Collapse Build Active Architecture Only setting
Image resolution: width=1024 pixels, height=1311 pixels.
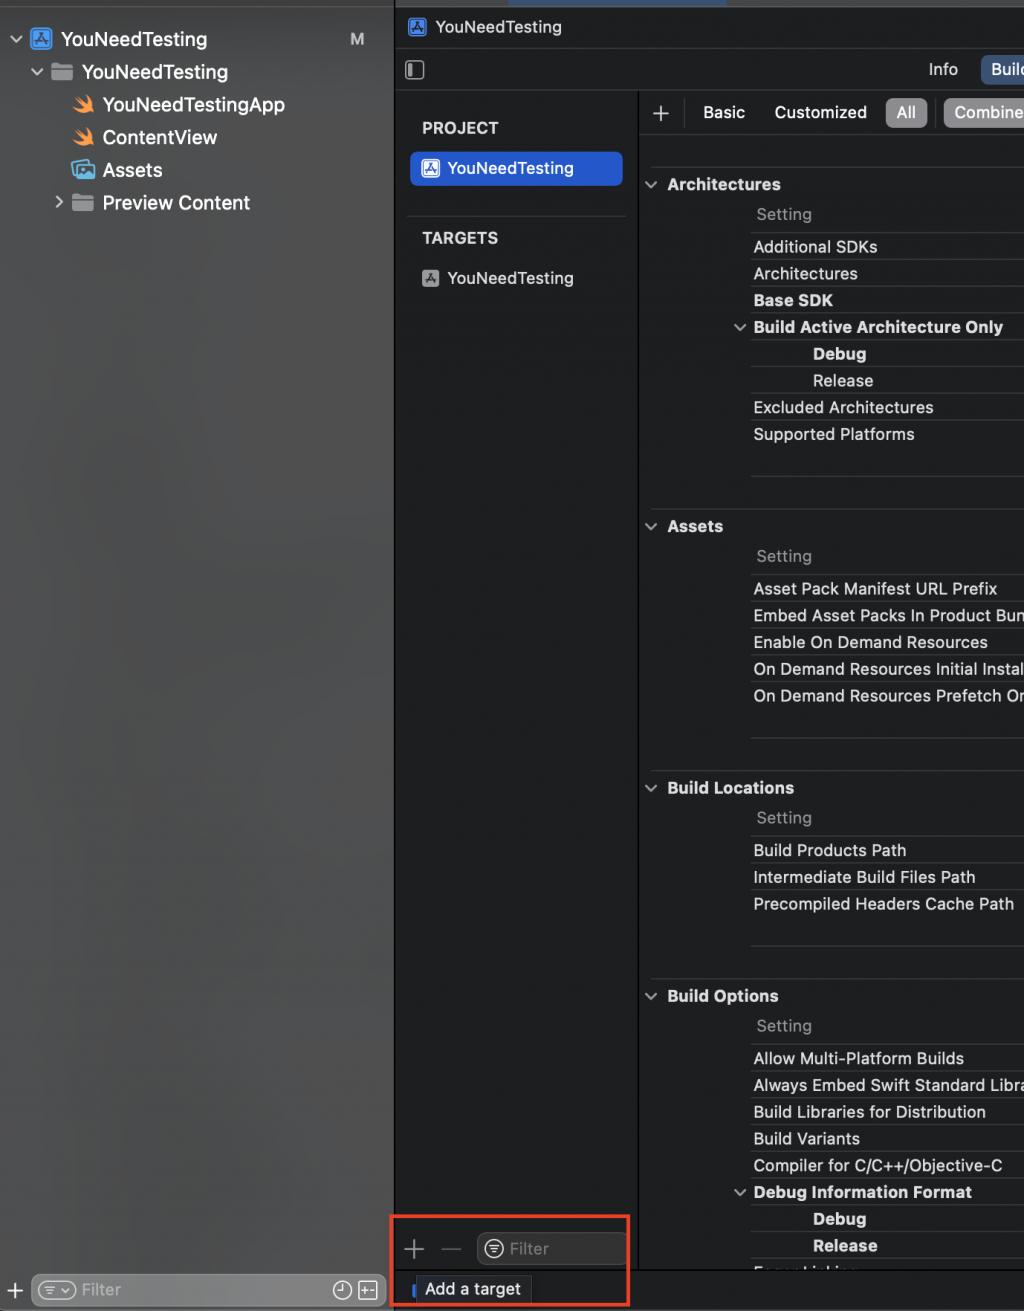[x=740, y=328]
